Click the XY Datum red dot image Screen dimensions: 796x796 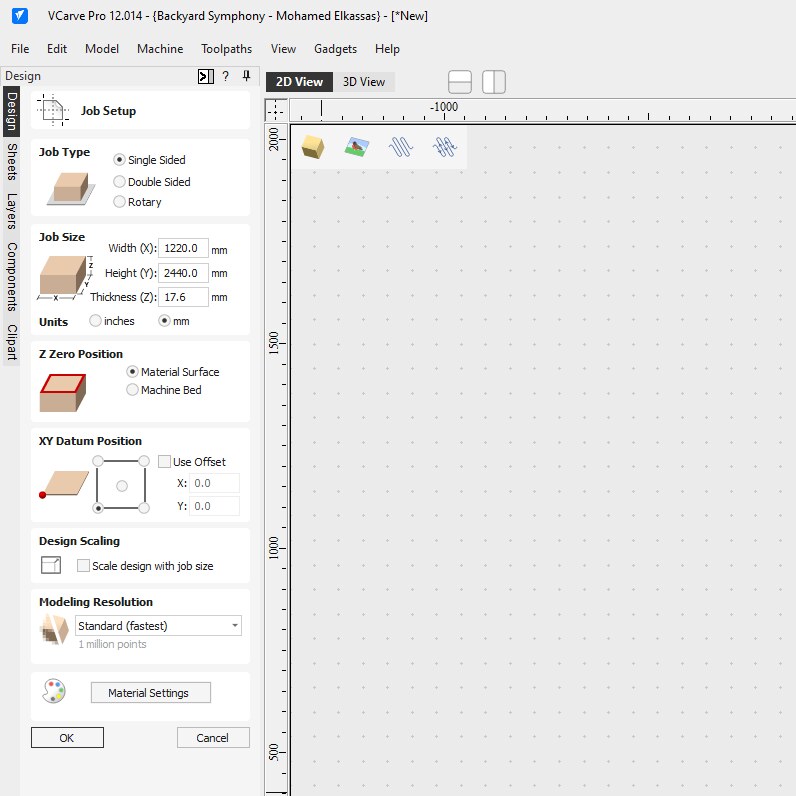point(63,485)
